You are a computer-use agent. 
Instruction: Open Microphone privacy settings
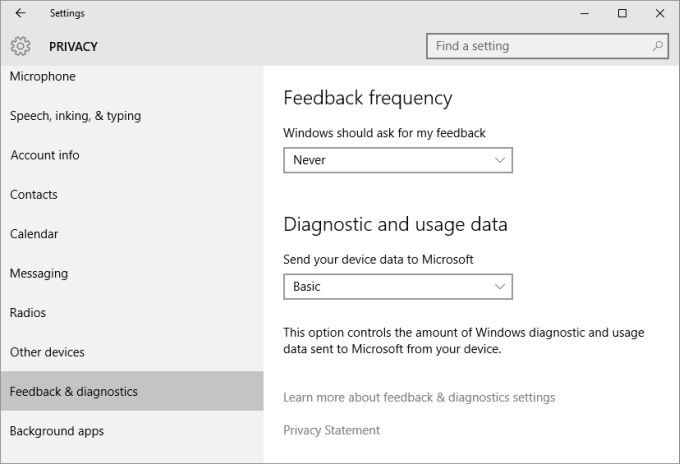pos(132,76)
